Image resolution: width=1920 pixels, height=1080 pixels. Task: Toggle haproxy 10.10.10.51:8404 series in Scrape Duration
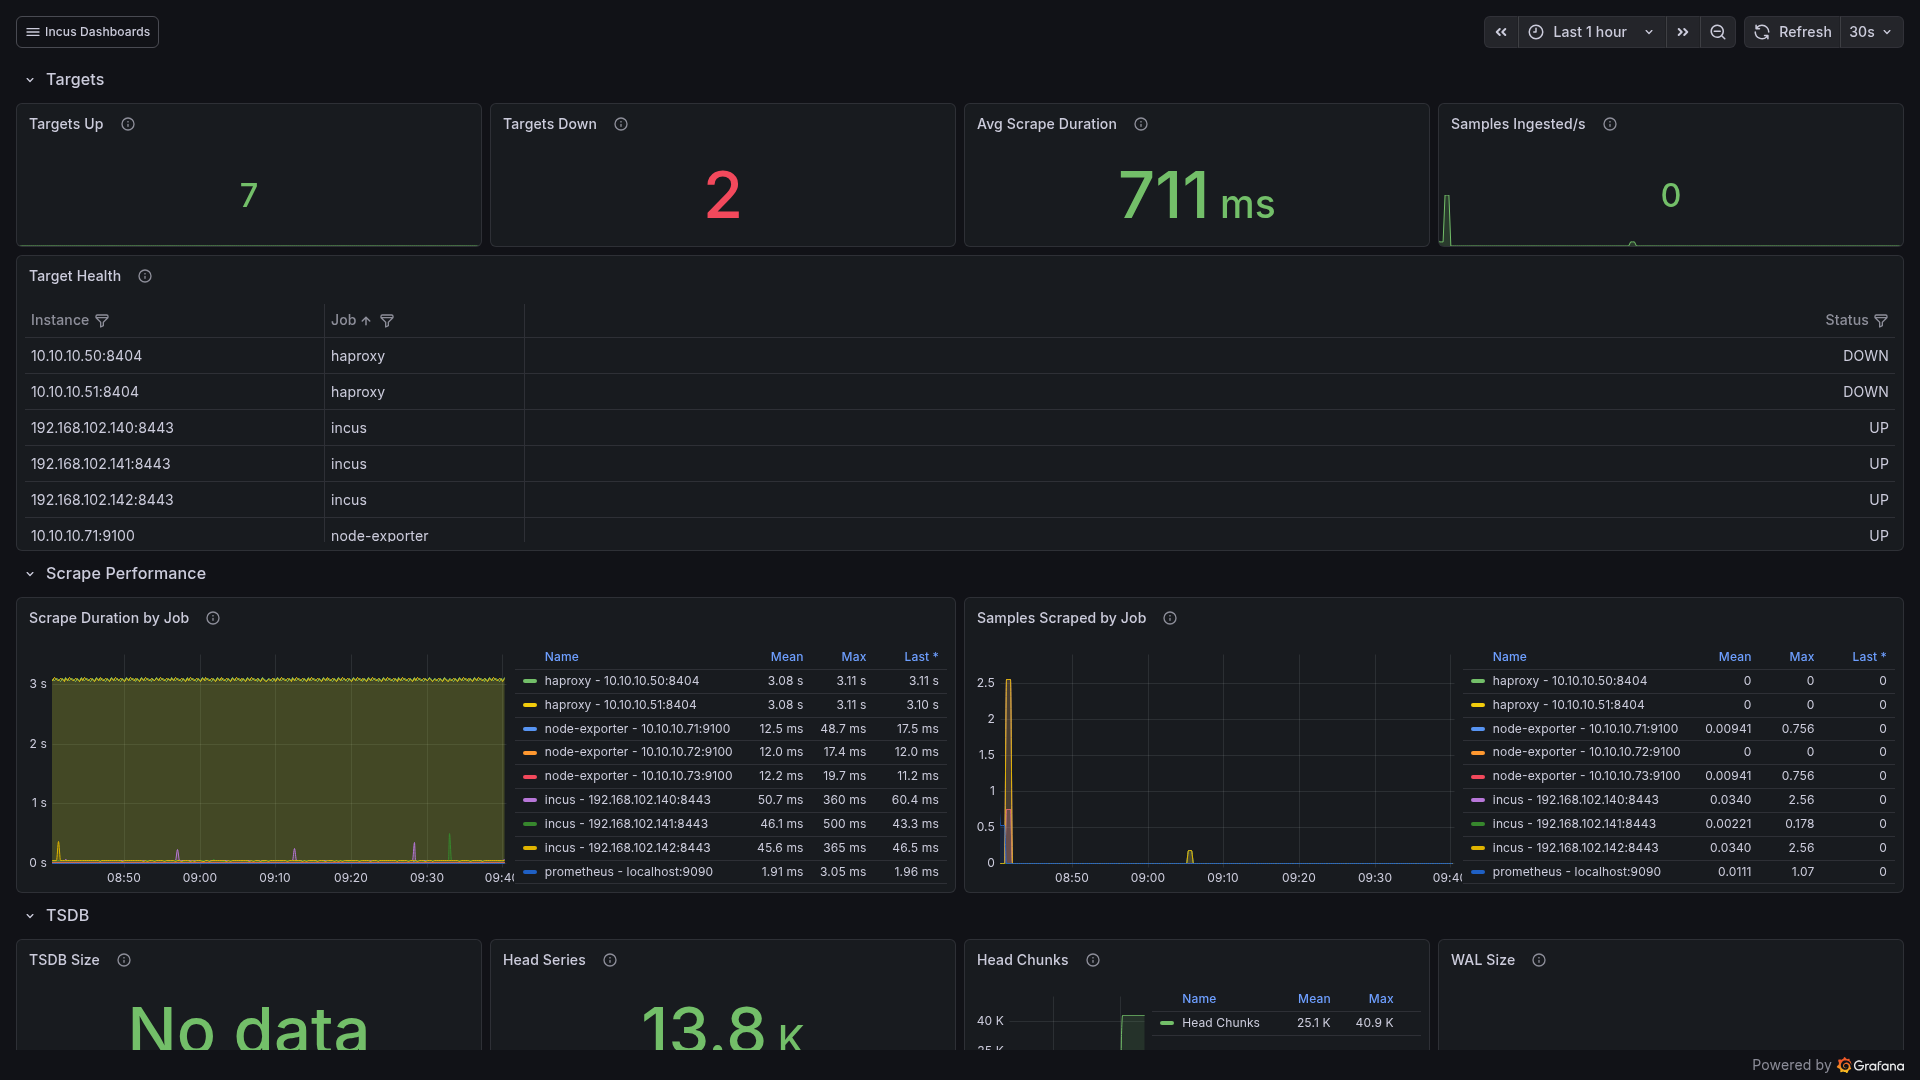point(620,705)
